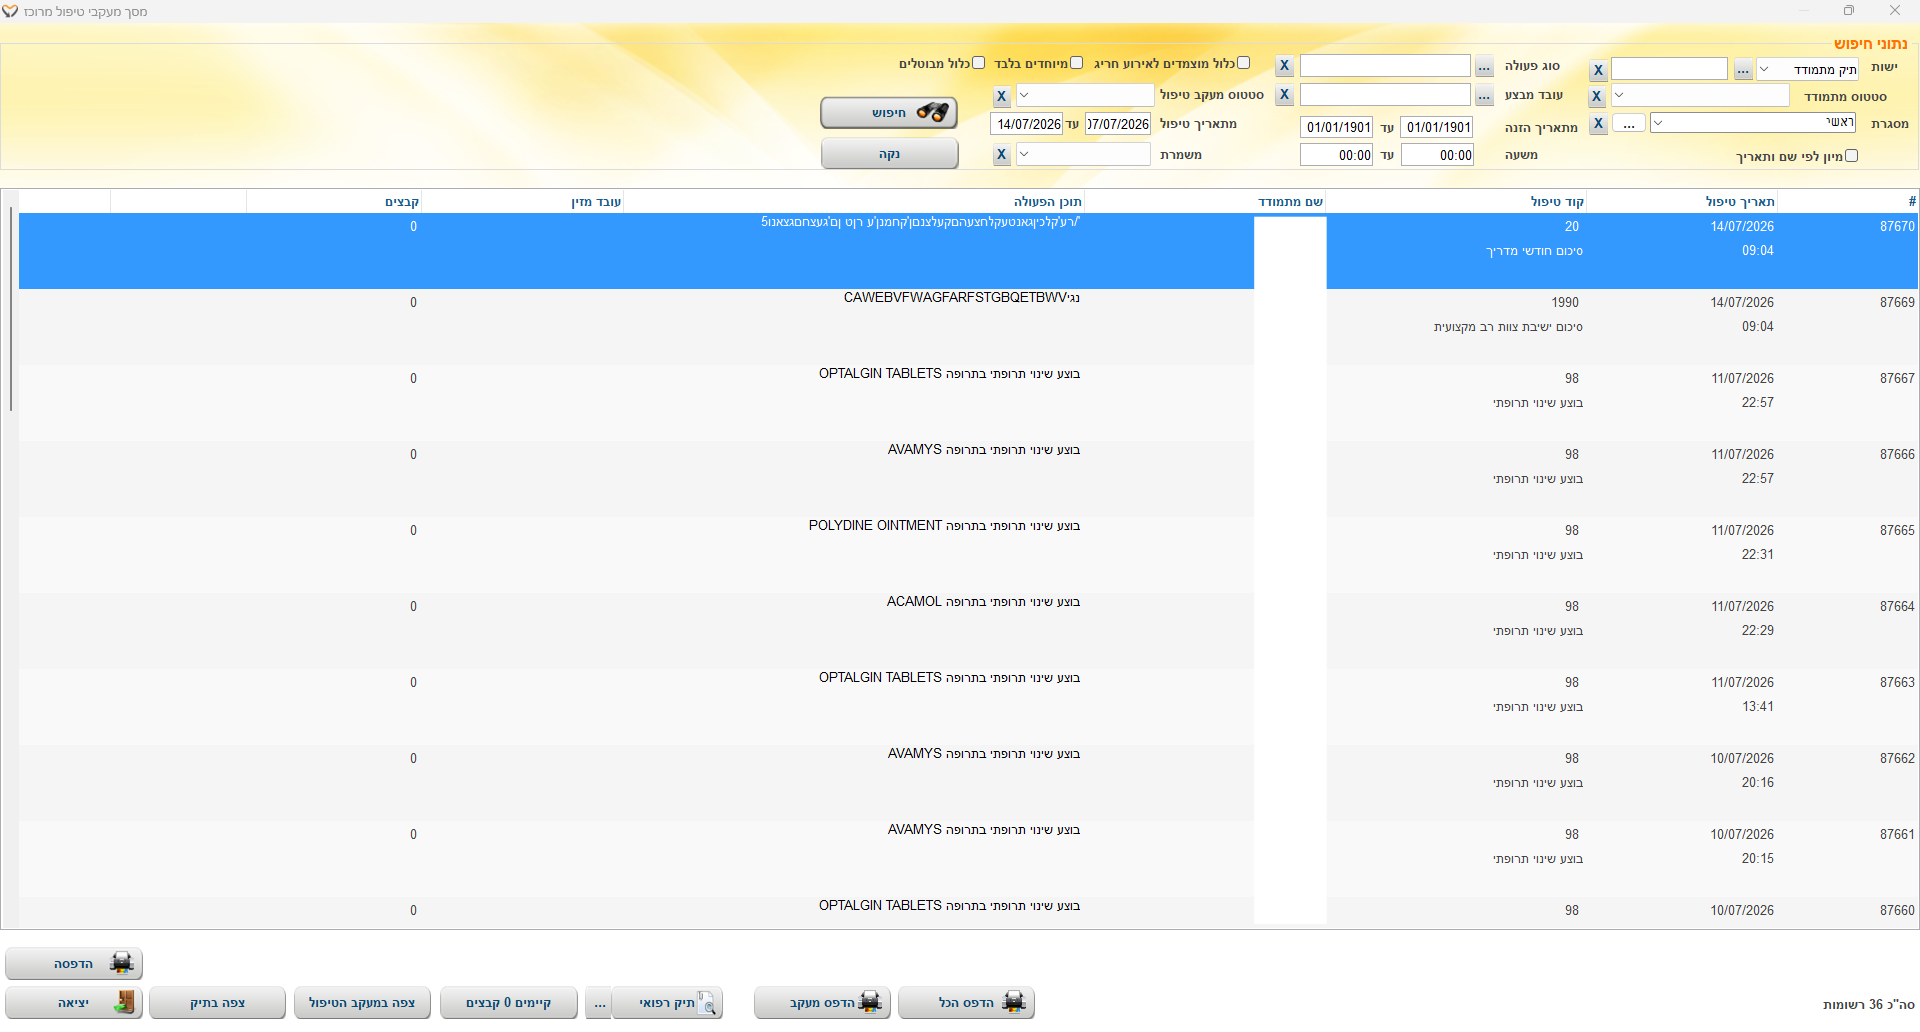Click the first משעה 00:00 time field
The width and height of the screenshot is (1920, 1032).
[1437, 155]
